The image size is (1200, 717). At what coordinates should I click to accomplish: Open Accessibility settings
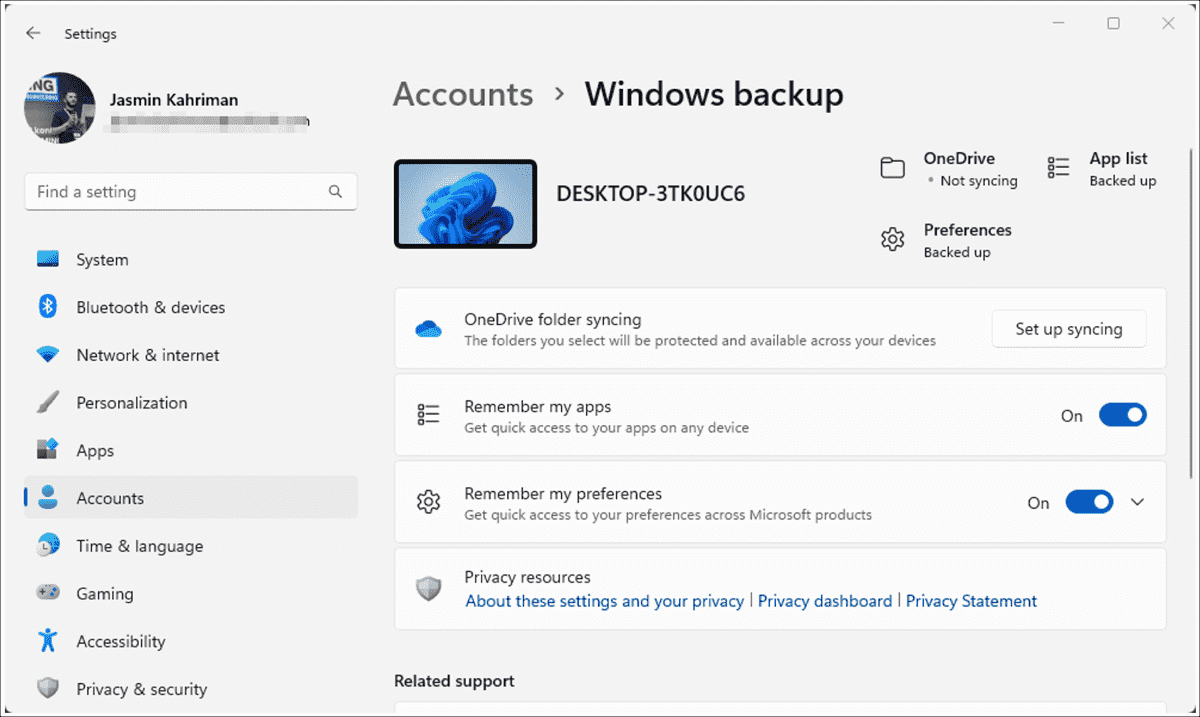[x=191, y=641]
